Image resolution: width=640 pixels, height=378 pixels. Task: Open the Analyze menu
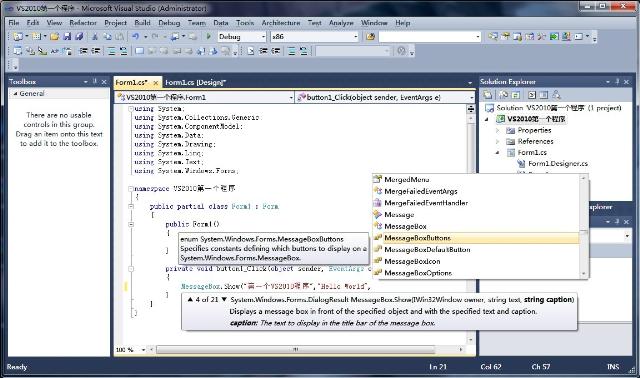point(341,23)
